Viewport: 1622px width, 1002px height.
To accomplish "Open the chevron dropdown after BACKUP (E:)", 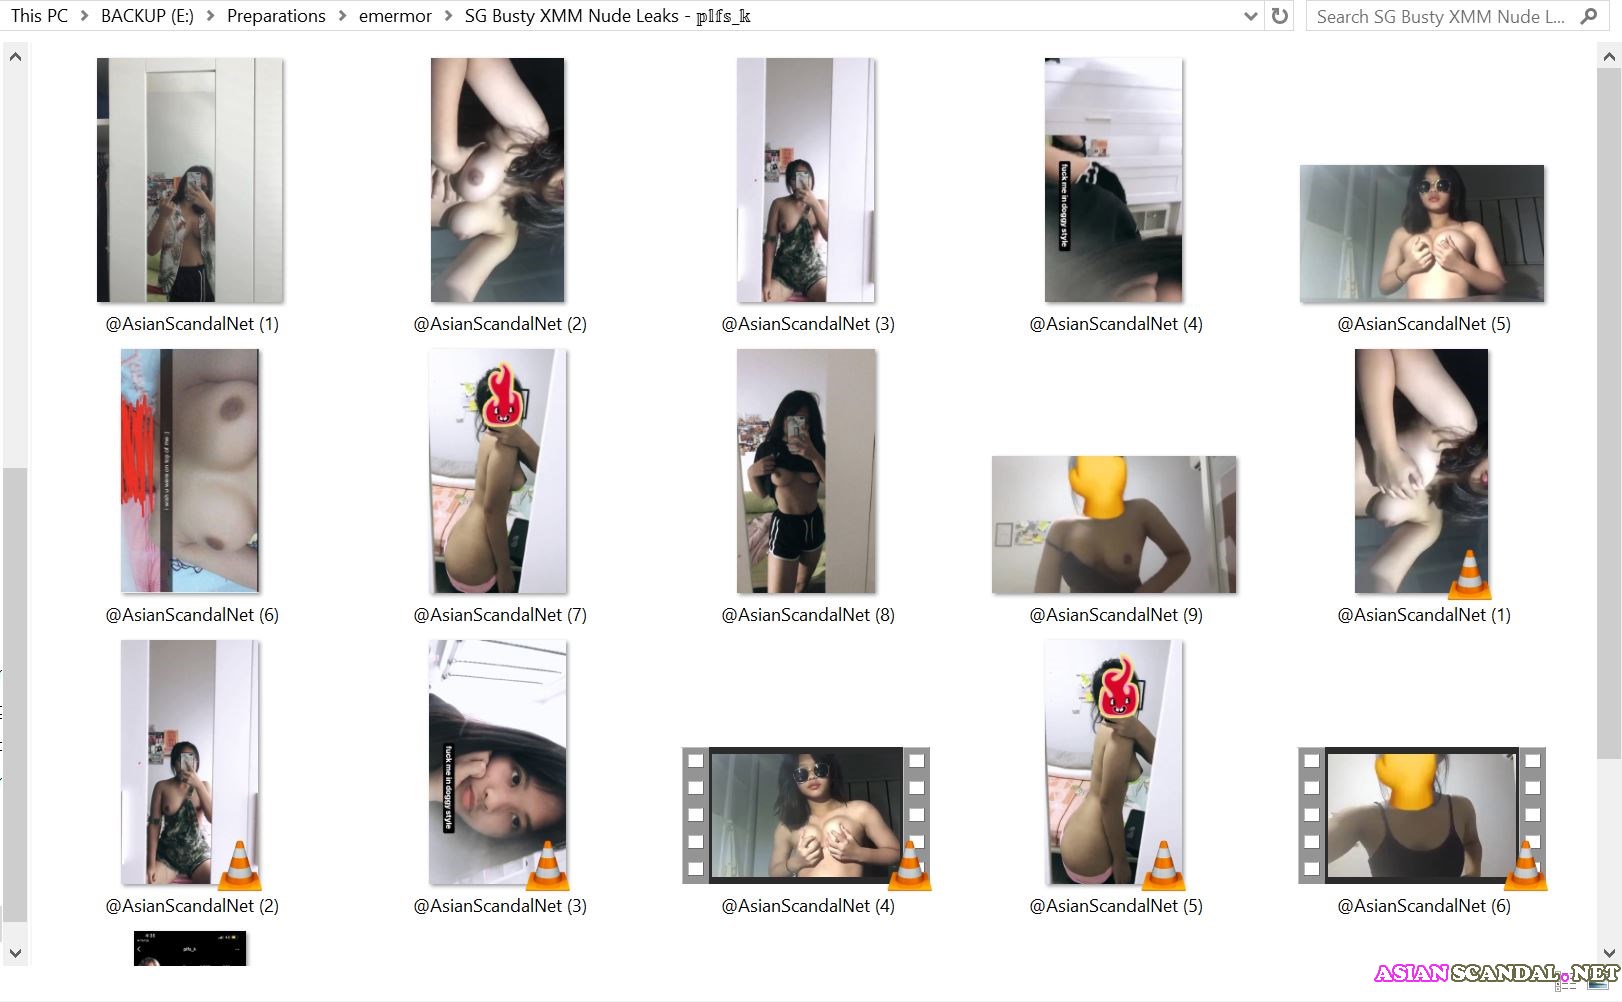I will coord(208,16).
